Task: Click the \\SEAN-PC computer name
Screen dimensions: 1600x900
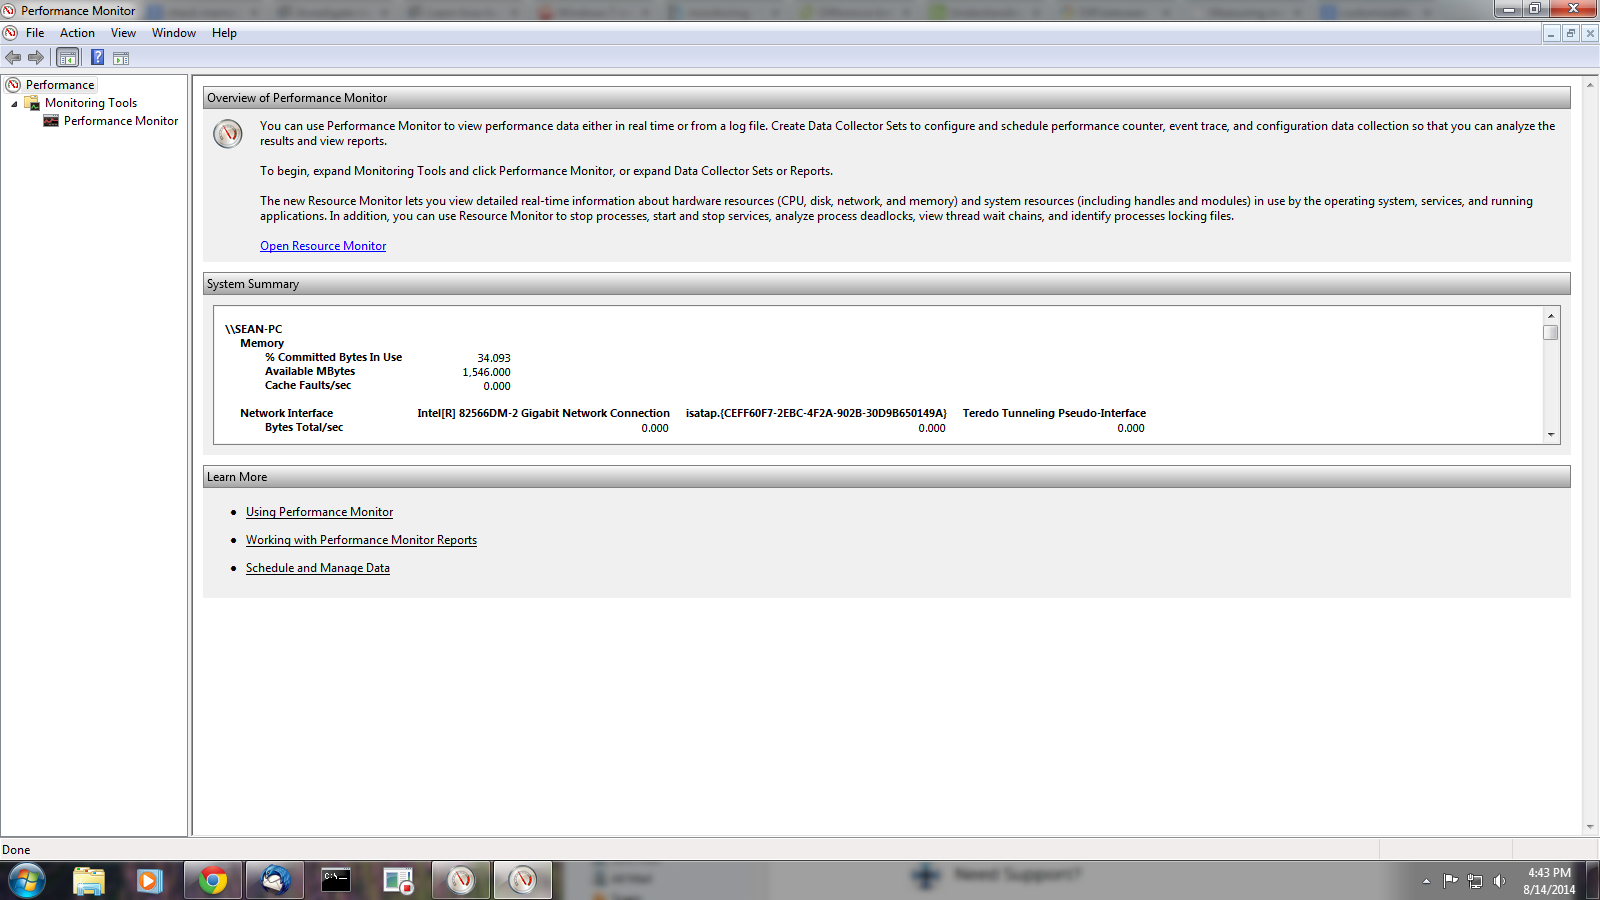Action: [x=254, y=329]
